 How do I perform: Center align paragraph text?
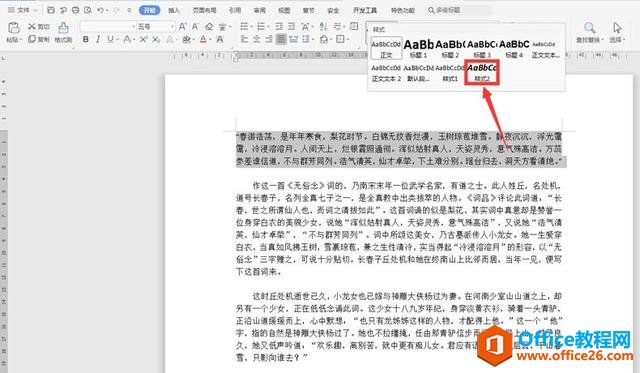pyautogui.click(x=257, y=39)
